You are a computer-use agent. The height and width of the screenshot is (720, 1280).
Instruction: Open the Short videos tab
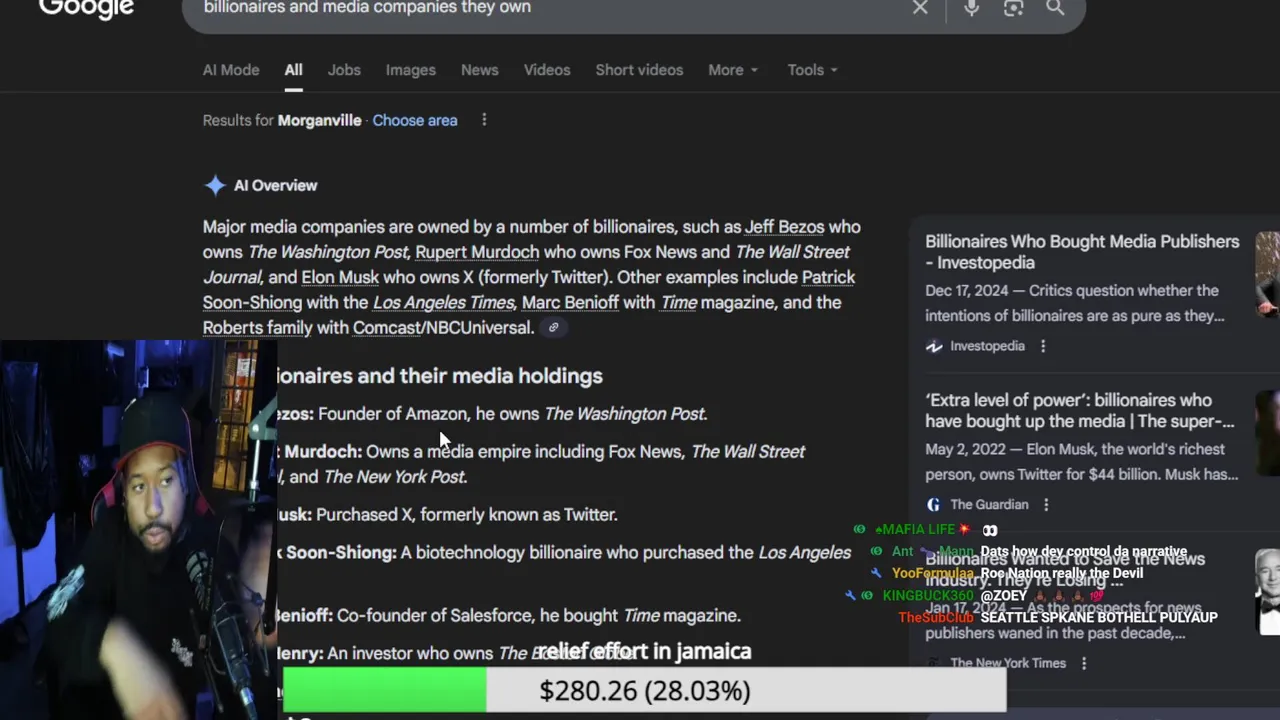640,70
